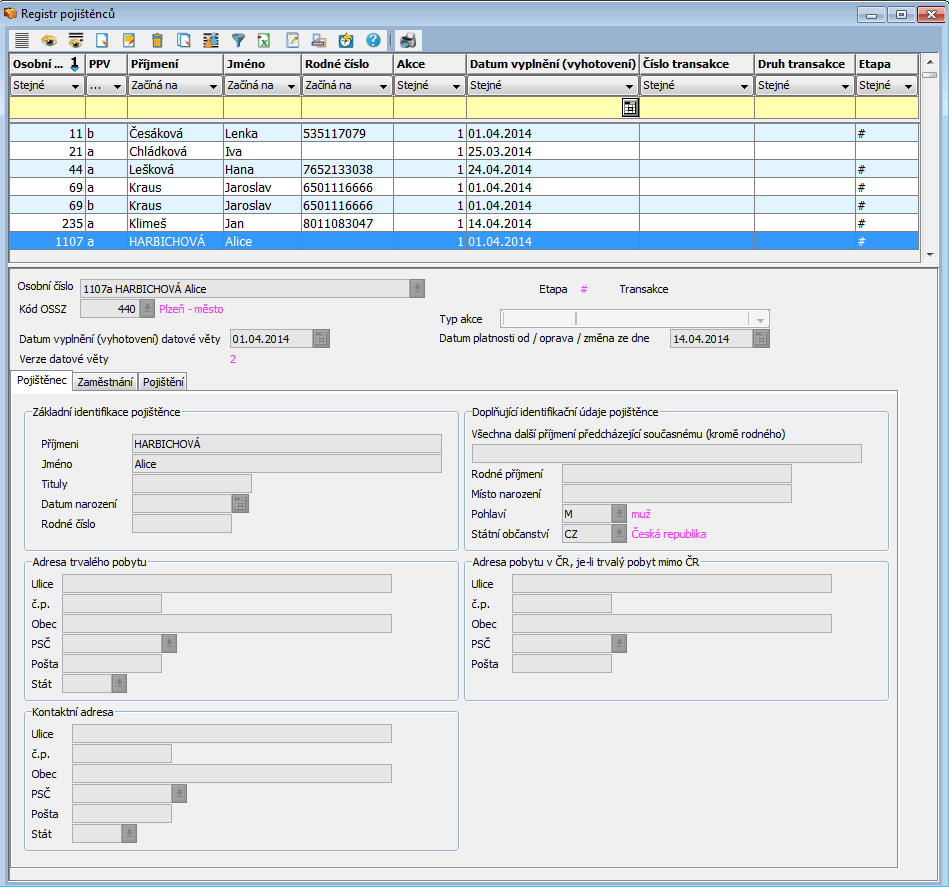Open help with the question mark icon

click(x=373, y=40)
